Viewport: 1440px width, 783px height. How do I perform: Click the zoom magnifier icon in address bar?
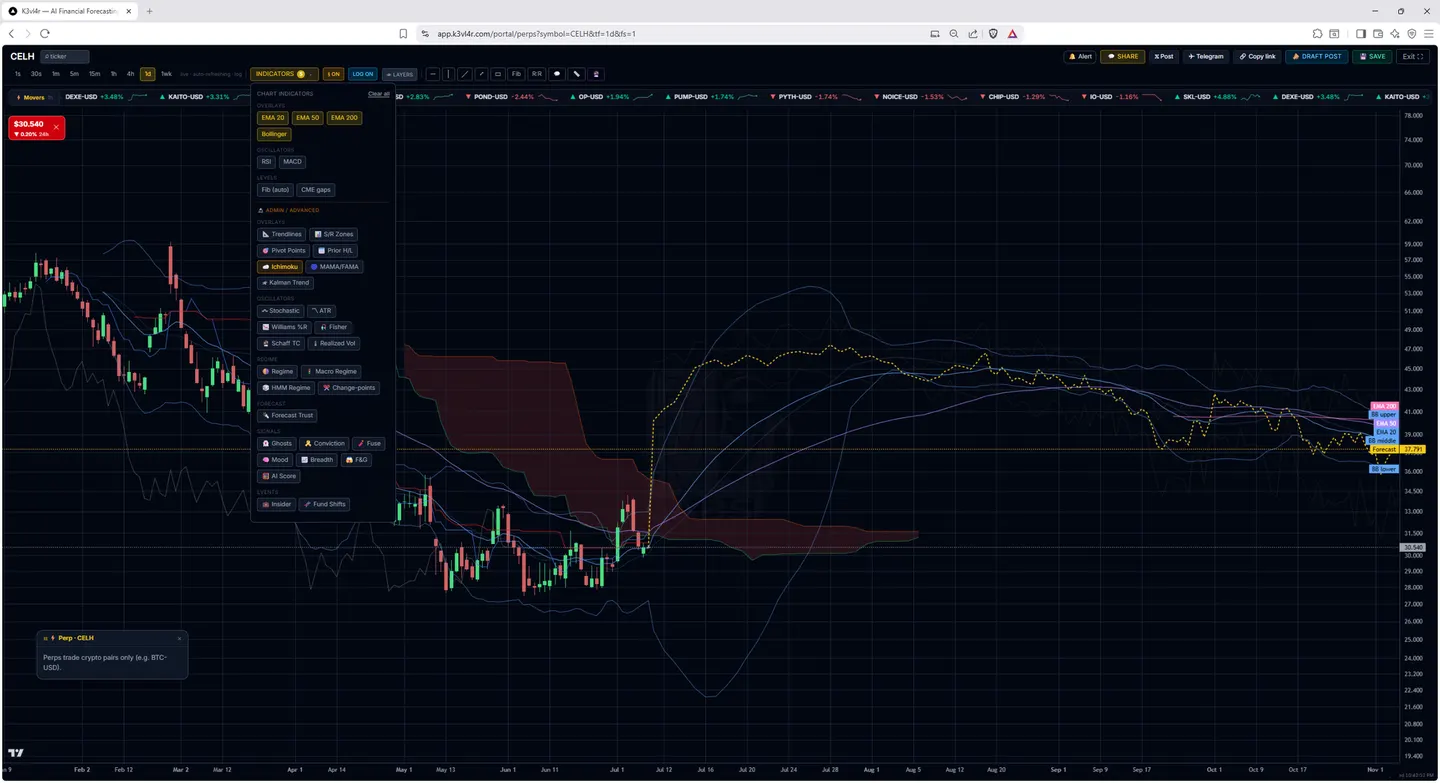click(x=954, y=33)
